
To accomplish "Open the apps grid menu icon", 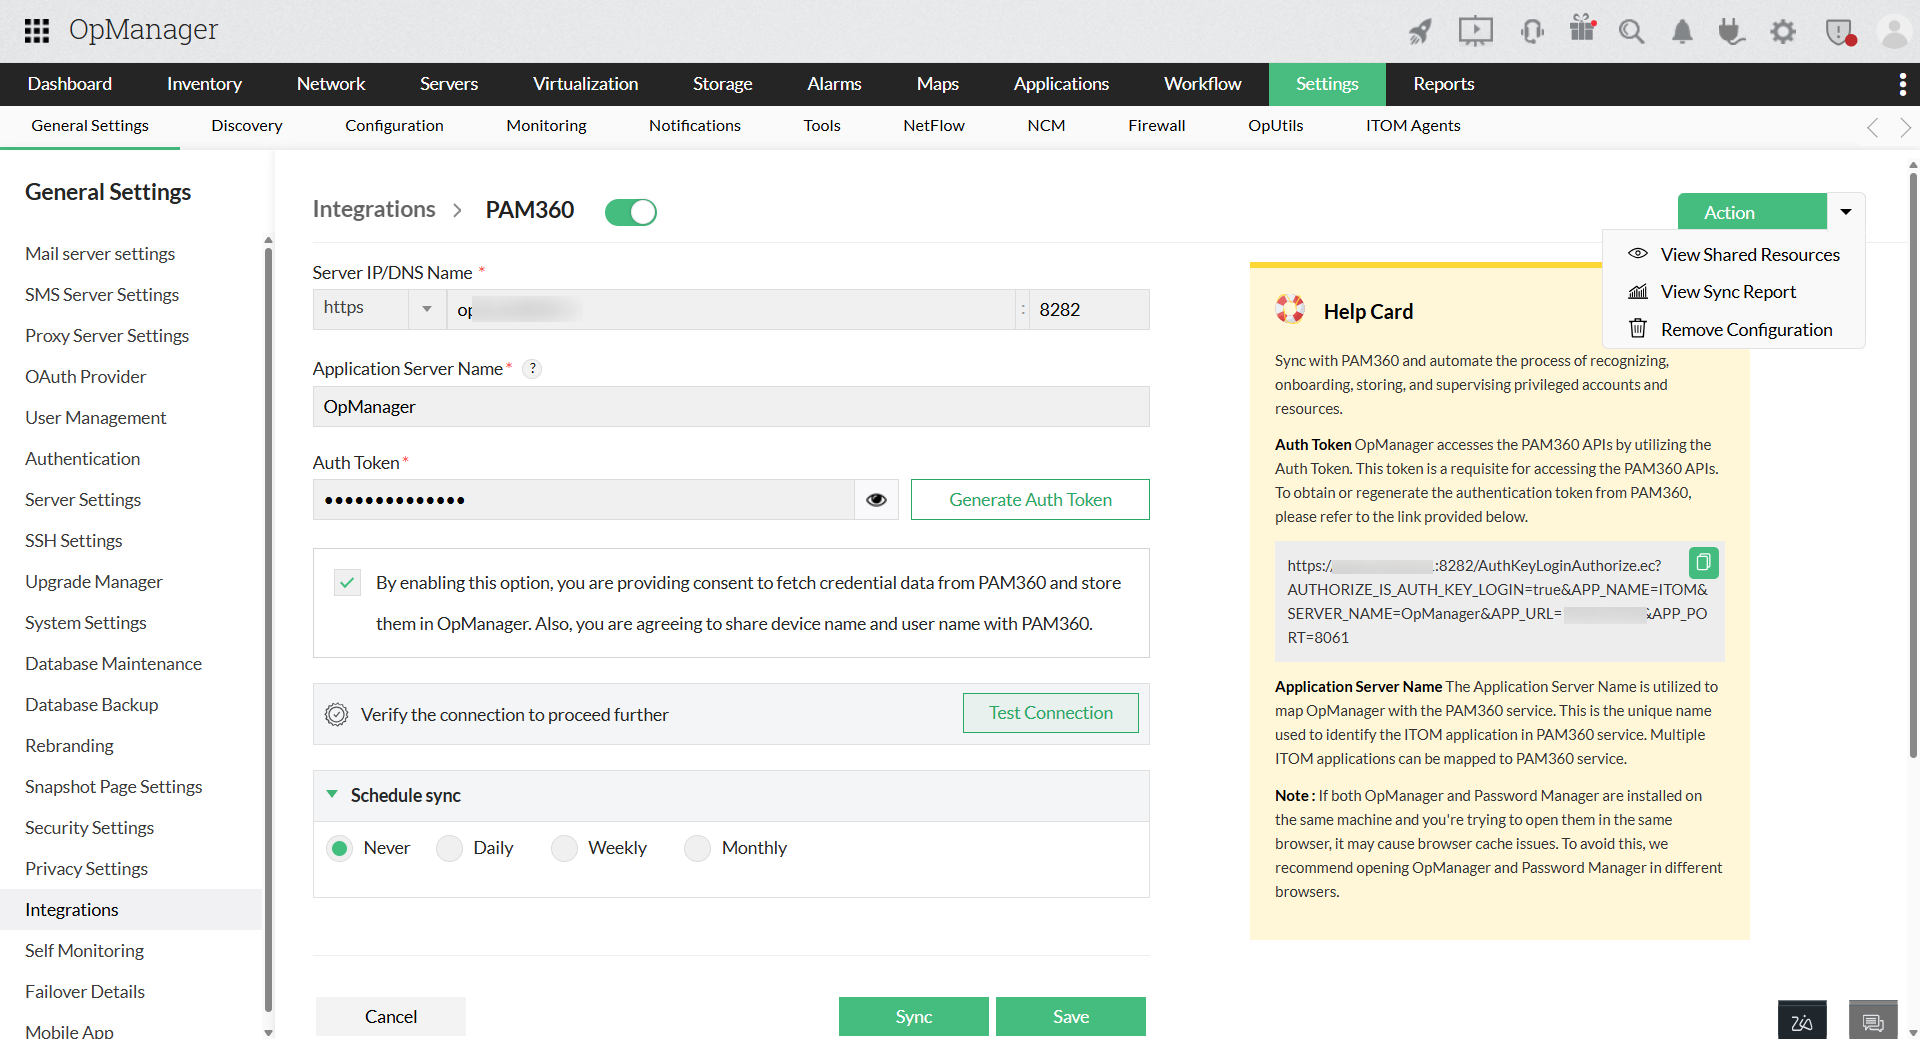I will point(37,31).
